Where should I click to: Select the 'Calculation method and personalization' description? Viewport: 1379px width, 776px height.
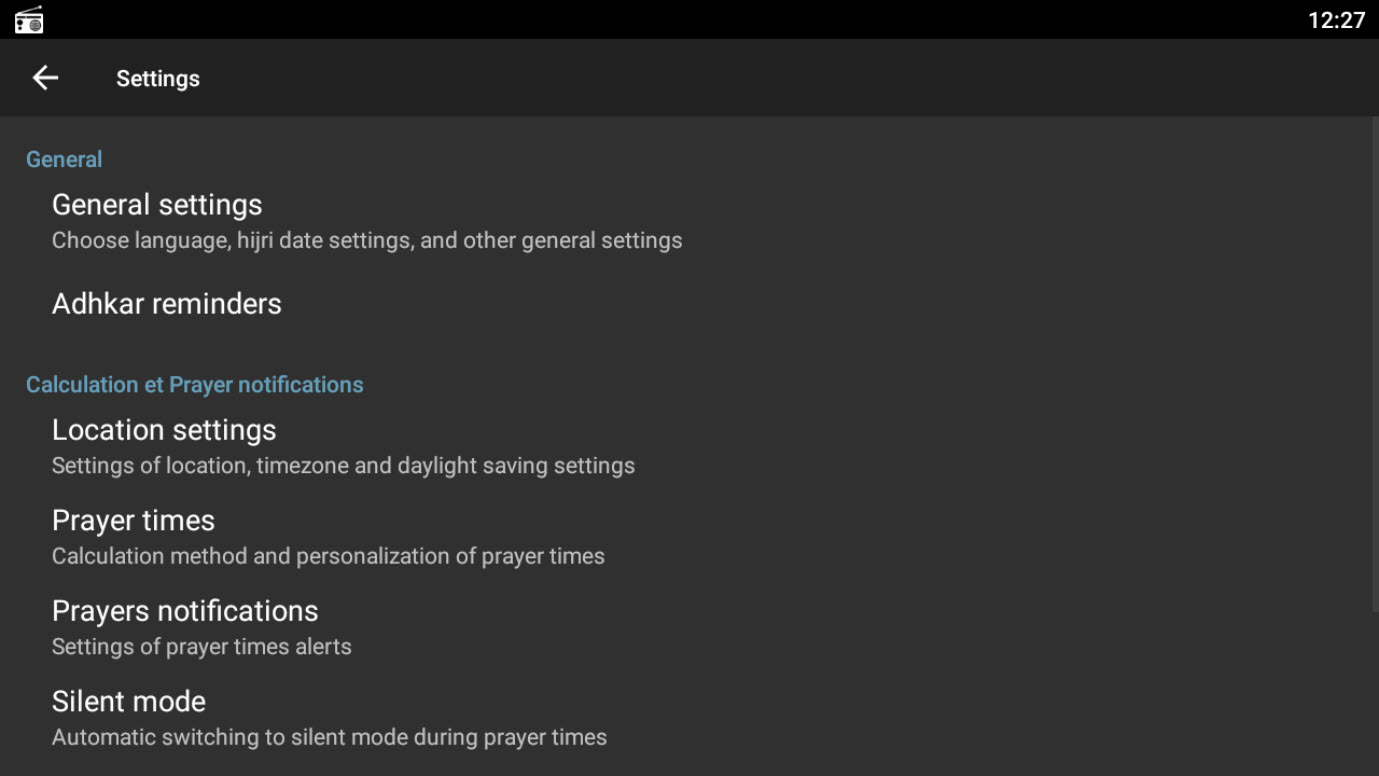(x=328, y=556)
